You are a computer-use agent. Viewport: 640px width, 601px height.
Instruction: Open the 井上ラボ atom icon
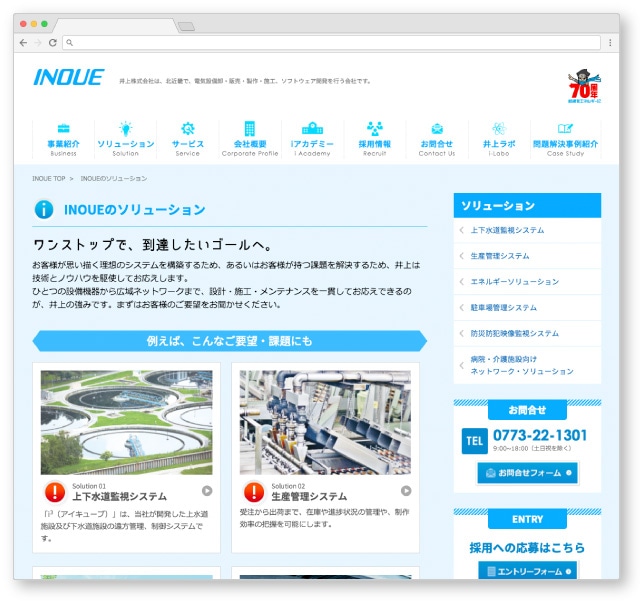pyautogui.click(x=499, y=129)
